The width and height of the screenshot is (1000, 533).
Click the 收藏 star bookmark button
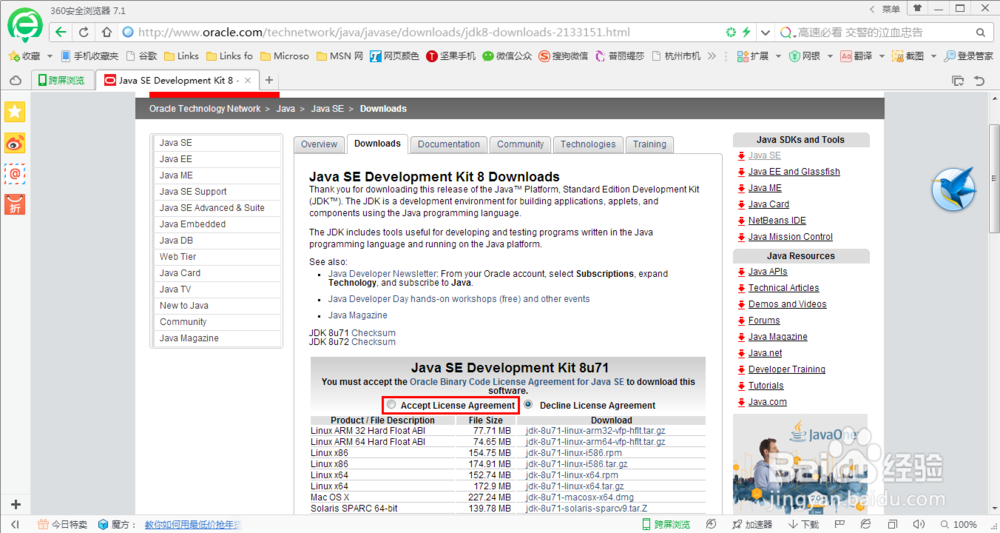[x=24, y=56]
